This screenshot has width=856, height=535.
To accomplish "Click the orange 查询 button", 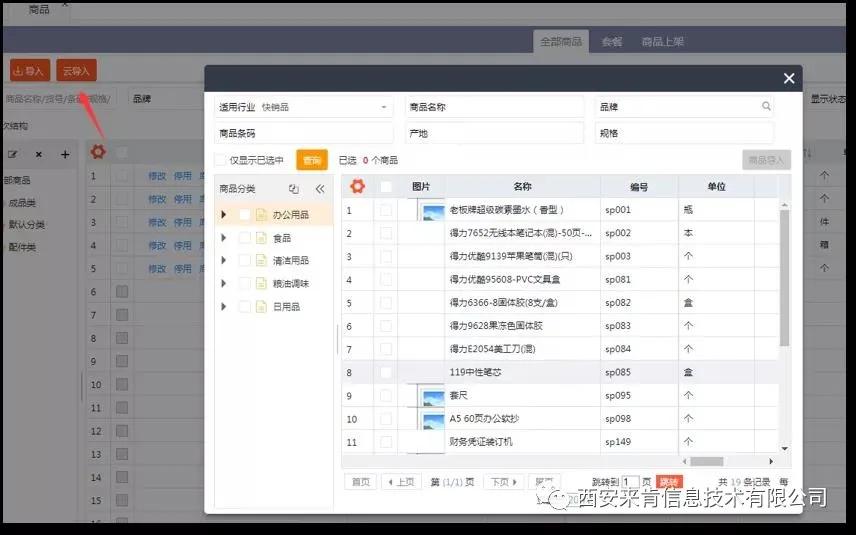I will [312, 160].
